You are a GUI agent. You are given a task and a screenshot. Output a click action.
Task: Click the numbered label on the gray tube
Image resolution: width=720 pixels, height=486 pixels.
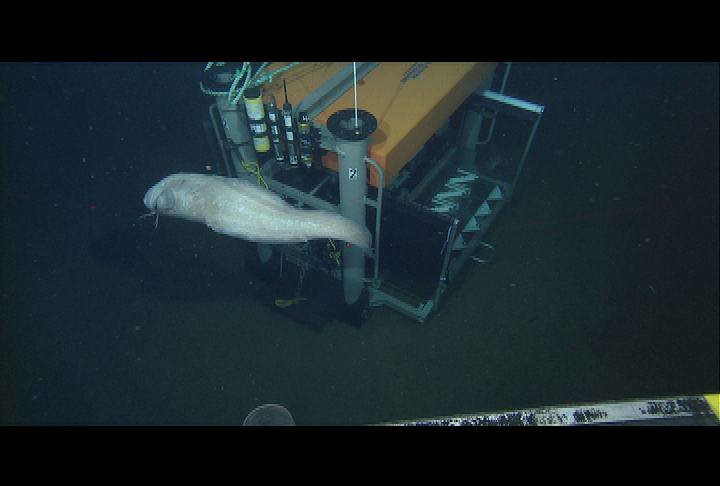click(x=352, y=173)
